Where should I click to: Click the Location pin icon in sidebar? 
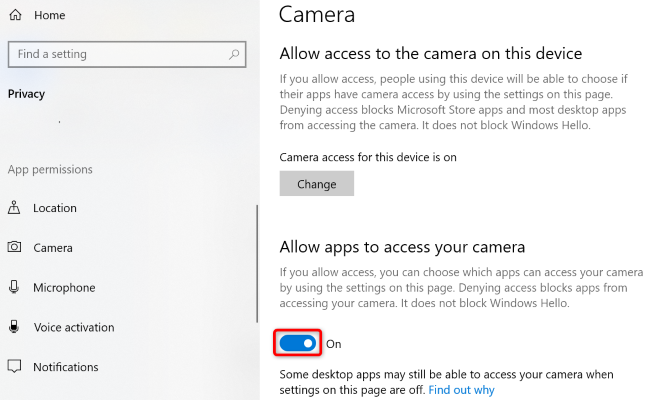15,208
